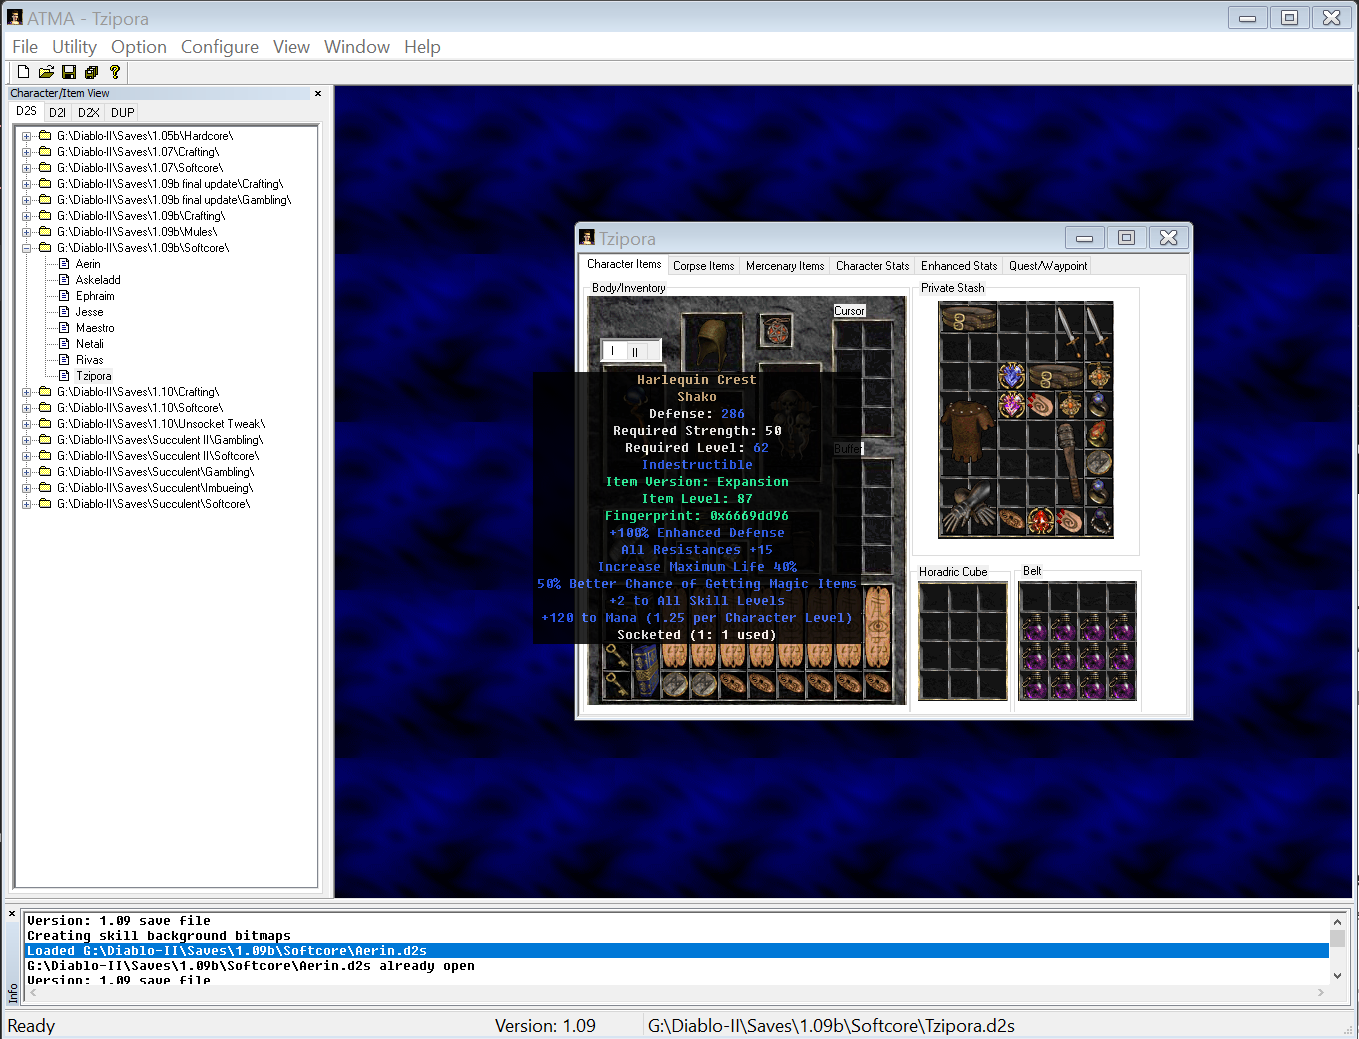Screen dimensions: 1359x1039
Task: Expand the Succulent II Gambling folder
Action: click(27, 440)
